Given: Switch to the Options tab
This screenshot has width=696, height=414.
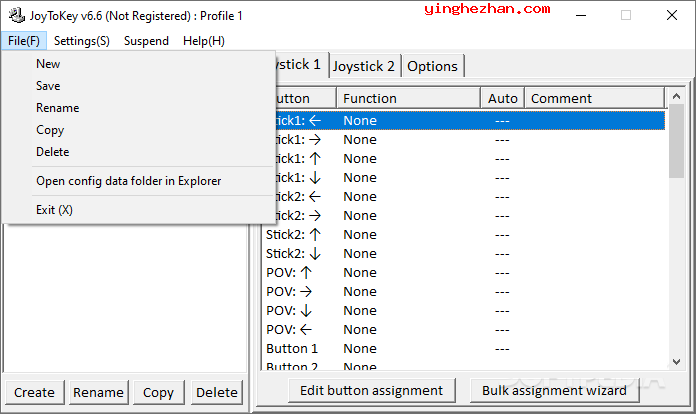Looking at the screenshot, I should point(432,66).
